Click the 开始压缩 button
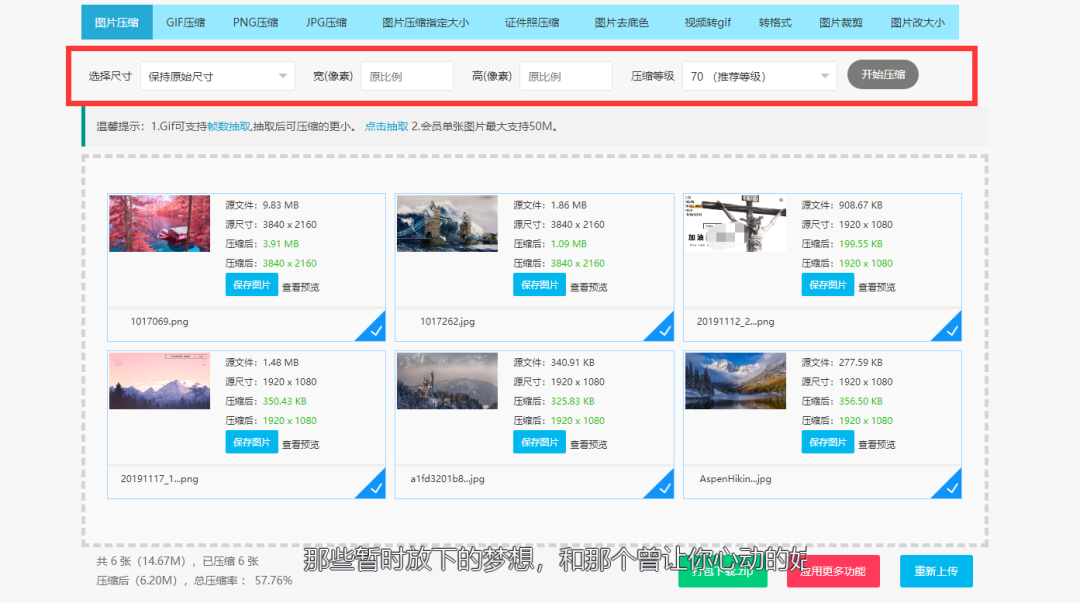1080x603 pixels. [x=882, y=74]
